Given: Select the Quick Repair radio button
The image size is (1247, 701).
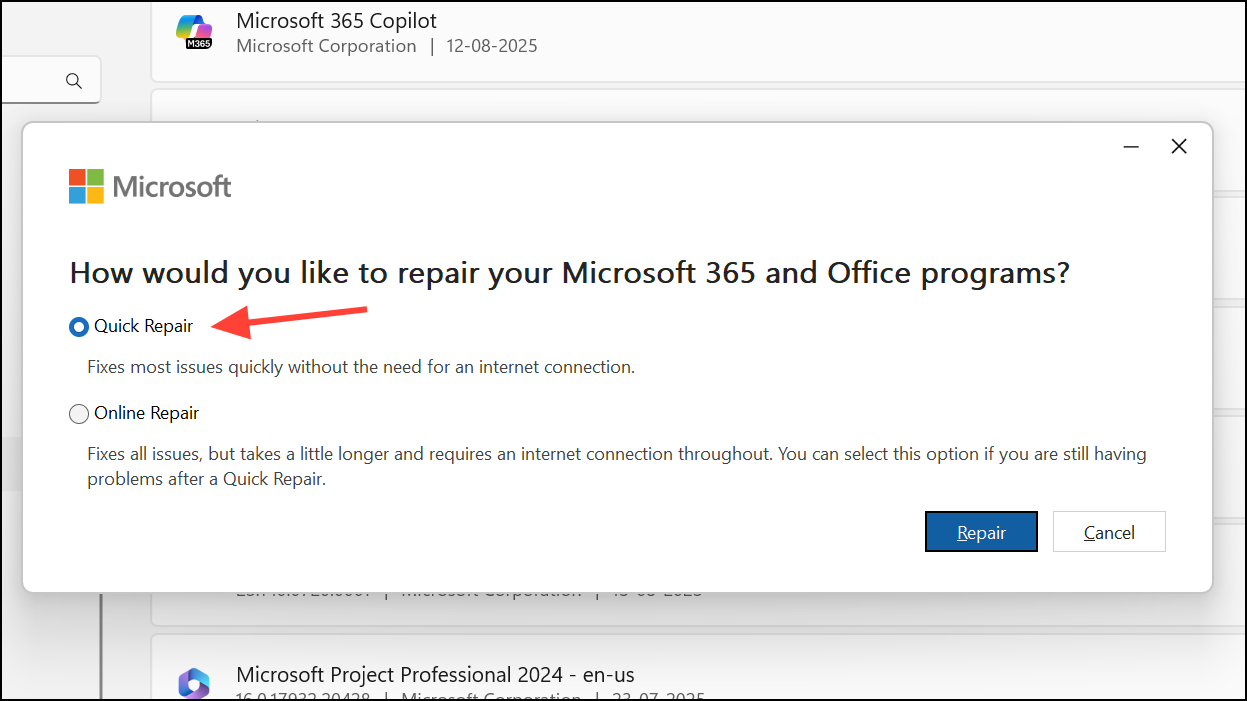Looking at the screenshot, I should point(79,327).
